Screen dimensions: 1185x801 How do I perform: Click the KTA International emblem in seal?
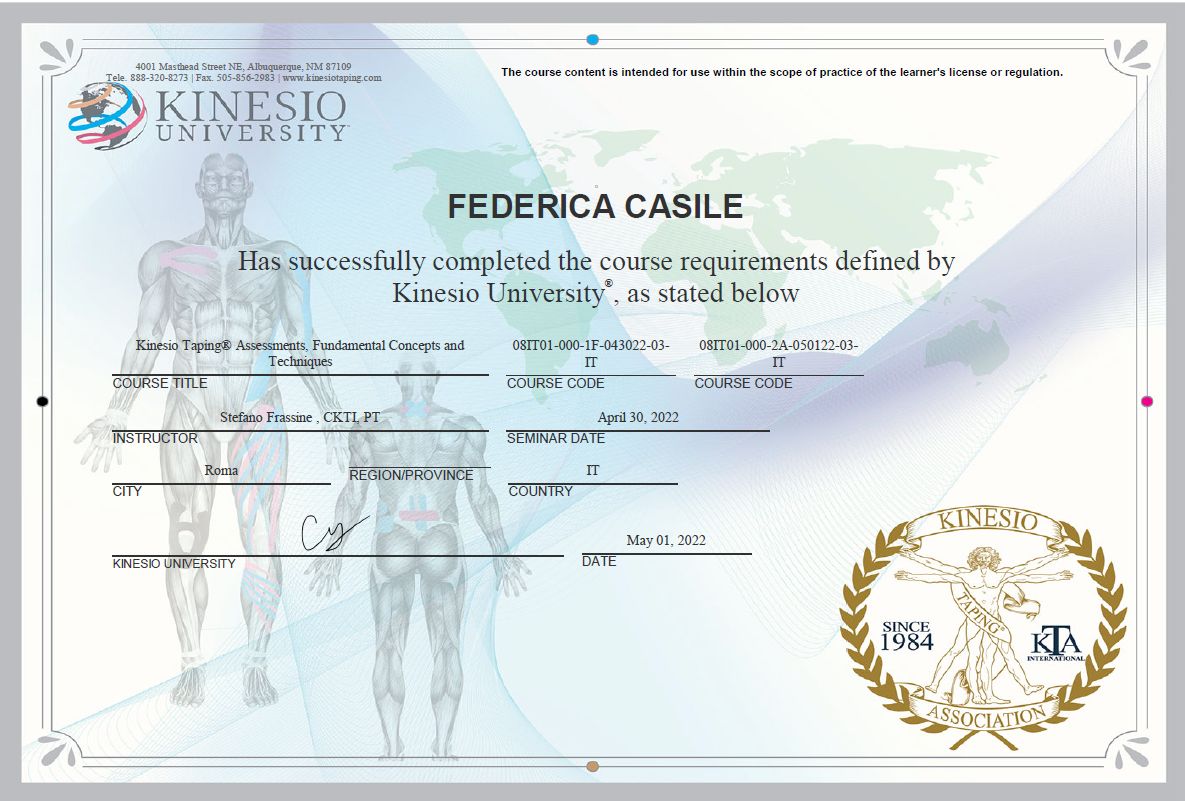click(x=1056, y=645)
